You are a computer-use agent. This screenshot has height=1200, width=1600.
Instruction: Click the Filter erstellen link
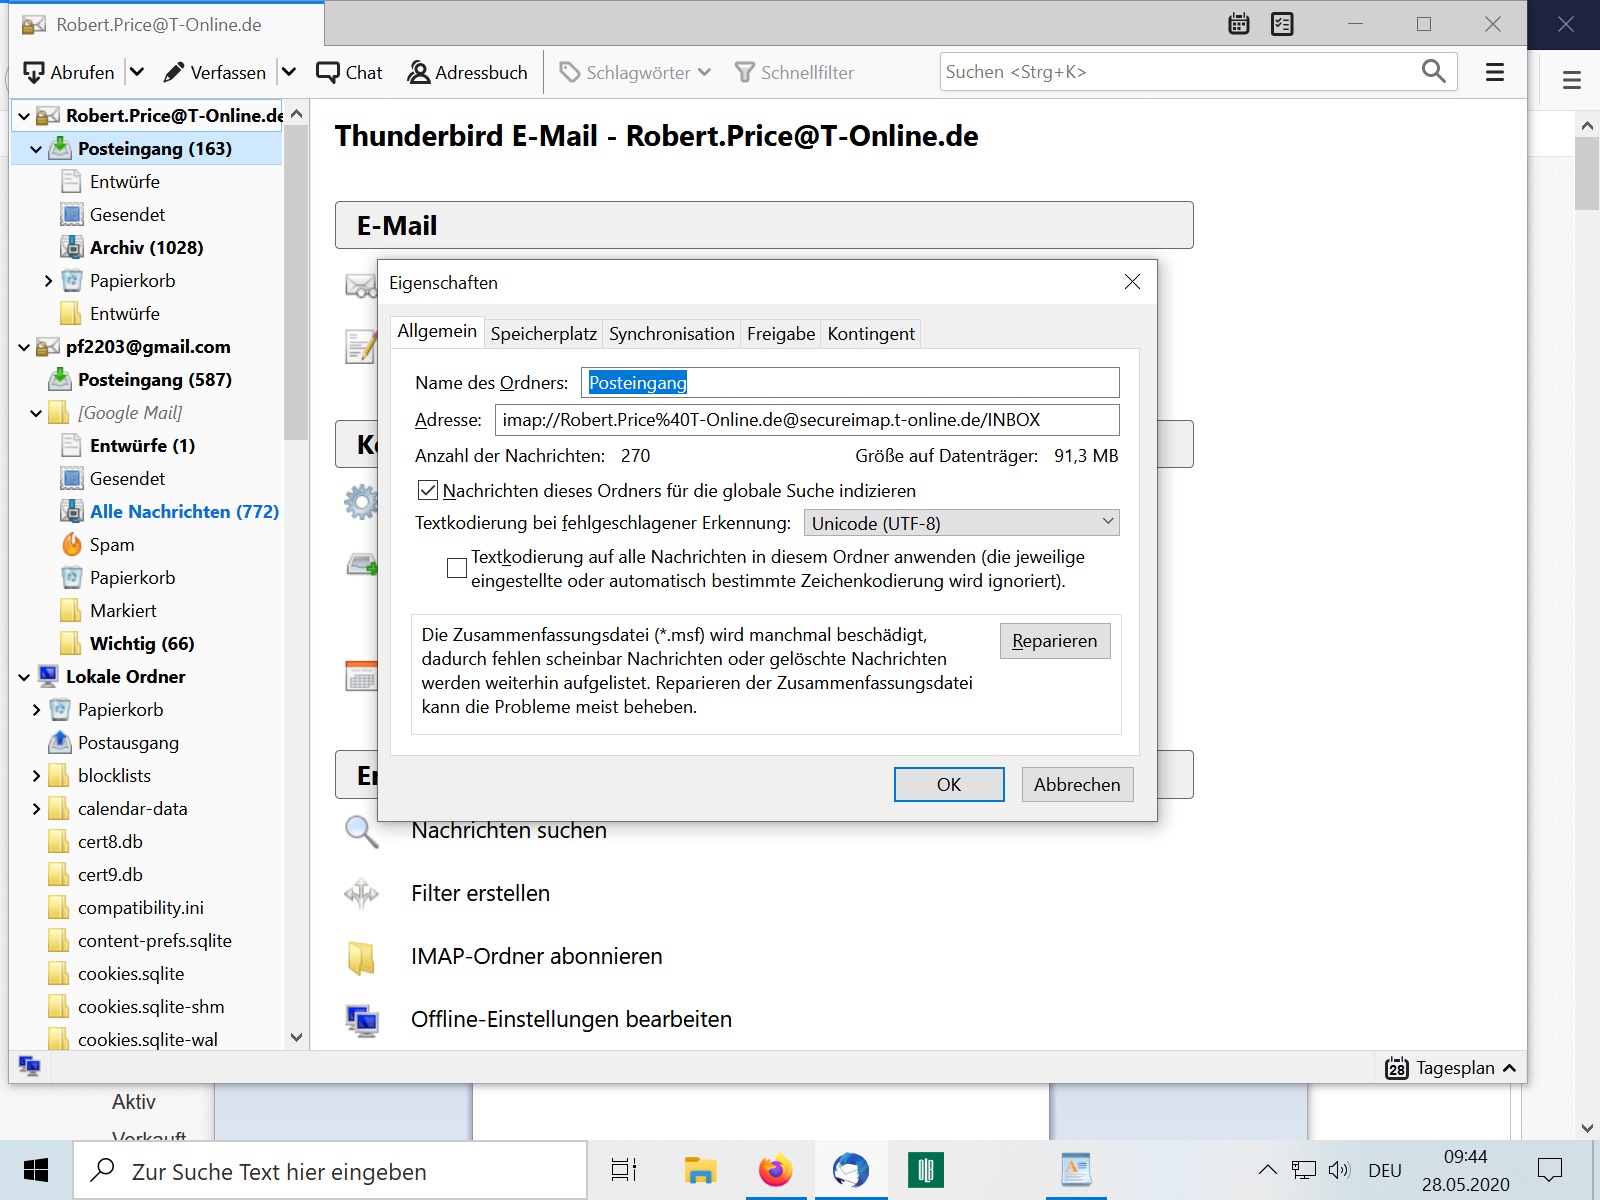480,893
